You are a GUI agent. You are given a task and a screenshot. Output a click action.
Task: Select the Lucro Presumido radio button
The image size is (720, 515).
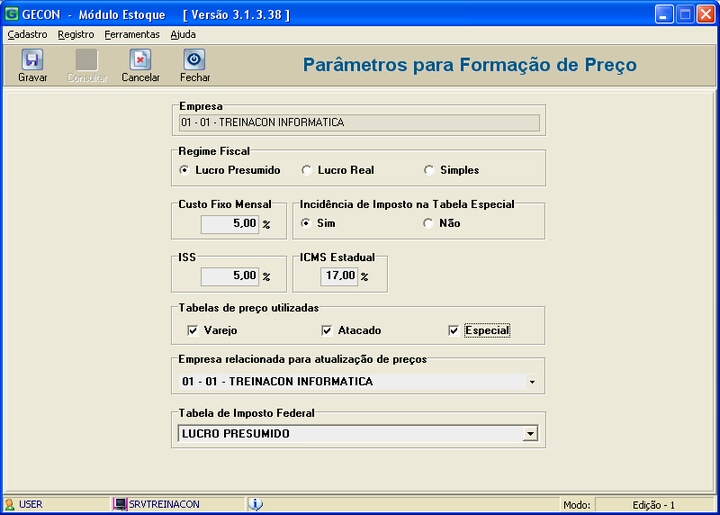click(x=184, y=170)
